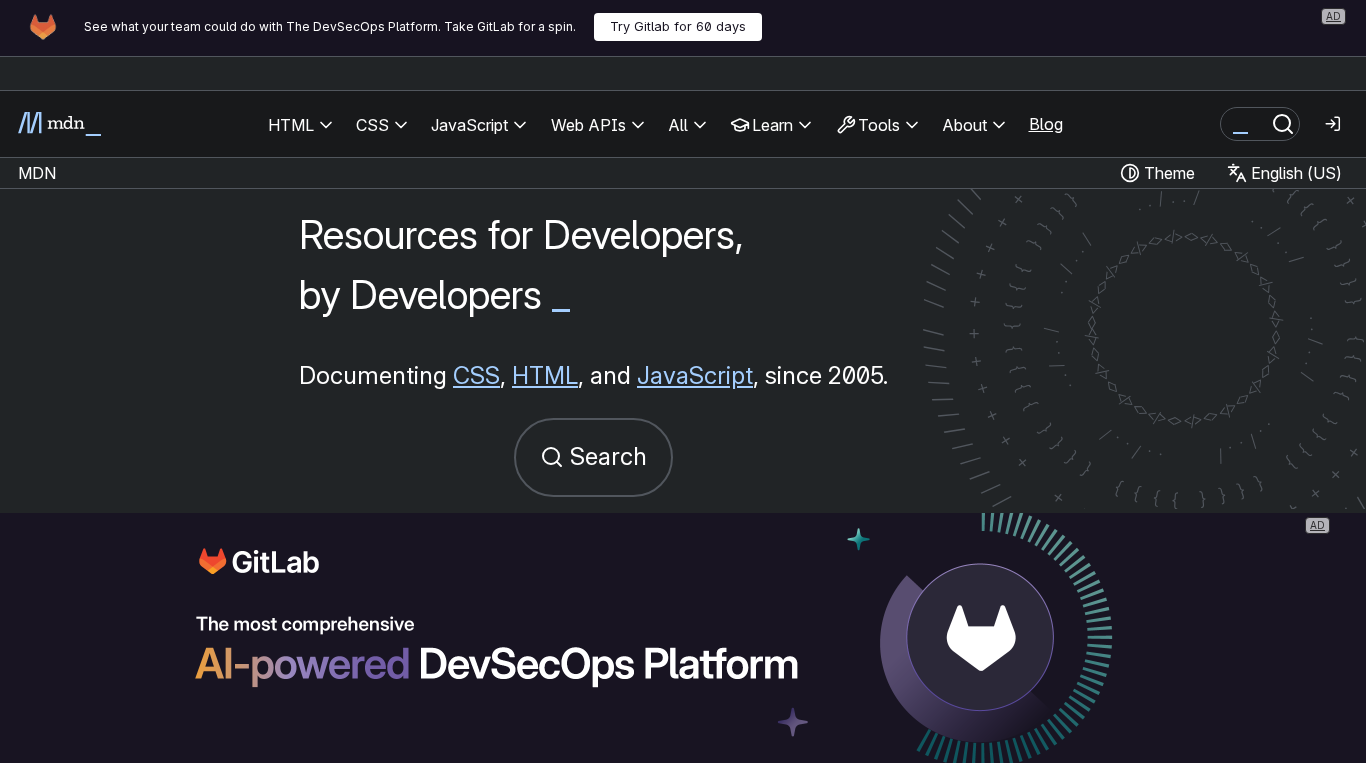
Task: Expand the HTML navigation menu
Action: 300,125
